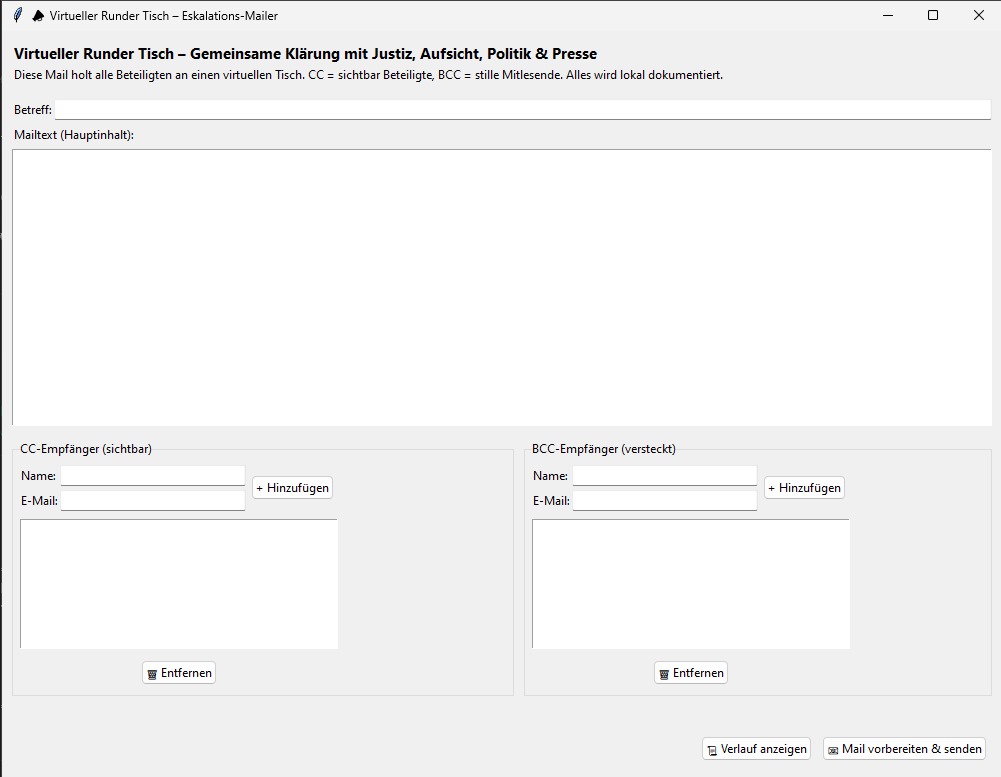Minimize the Eskalations-Mailer window

pyautogui.click(x=887, y=15)
